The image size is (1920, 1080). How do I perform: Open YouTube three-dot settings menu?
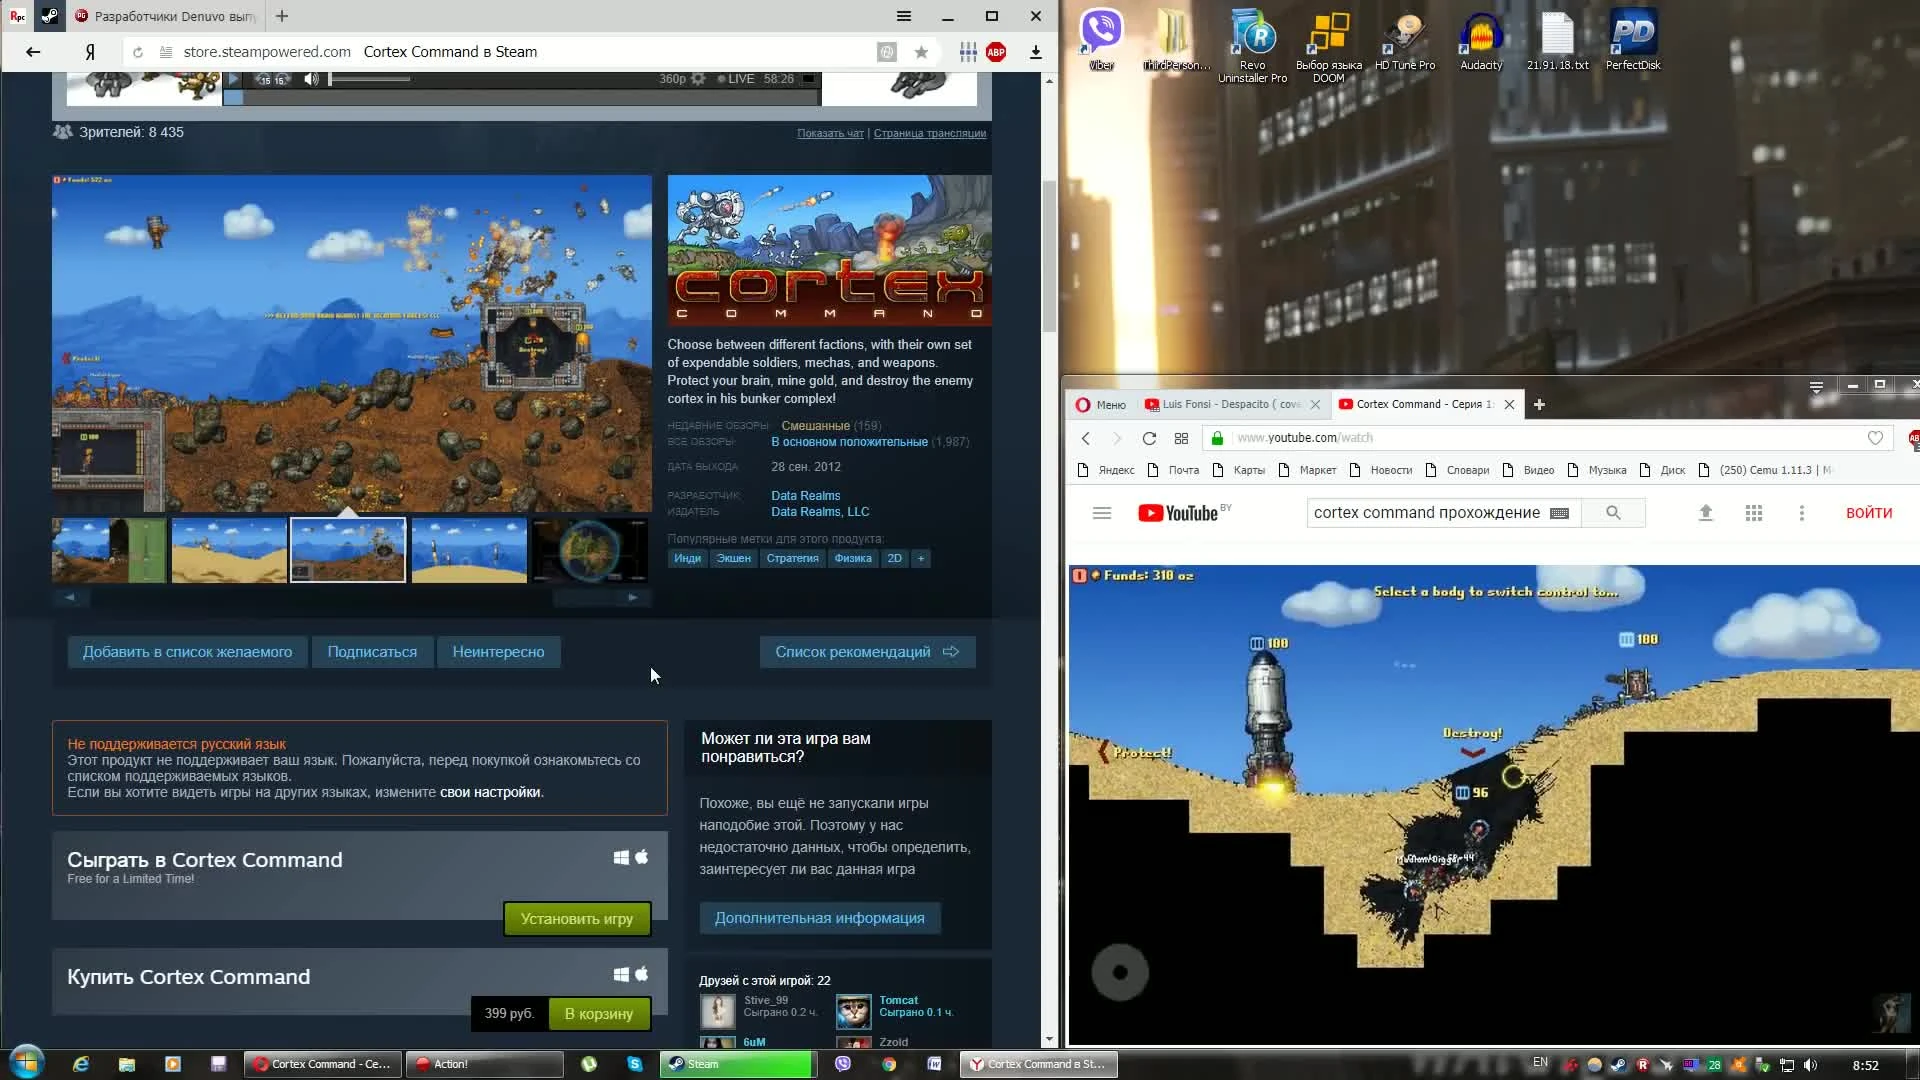[x=1801, y=513]
